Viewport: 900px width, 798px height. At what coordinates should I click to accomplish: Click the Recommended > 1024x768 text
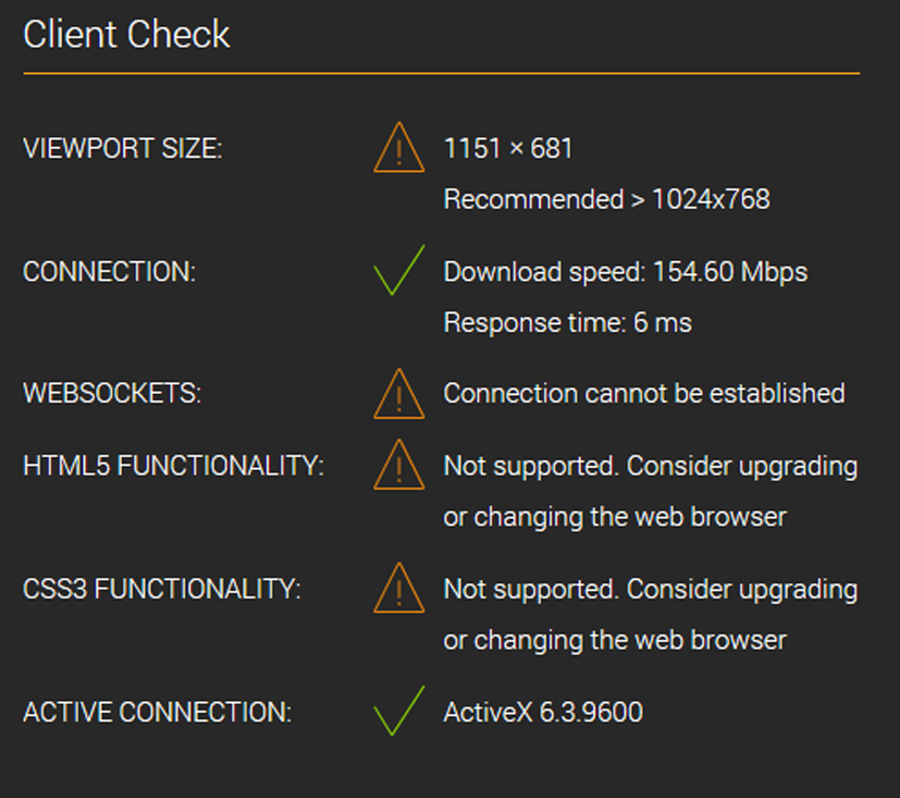(x=607, y=200)
